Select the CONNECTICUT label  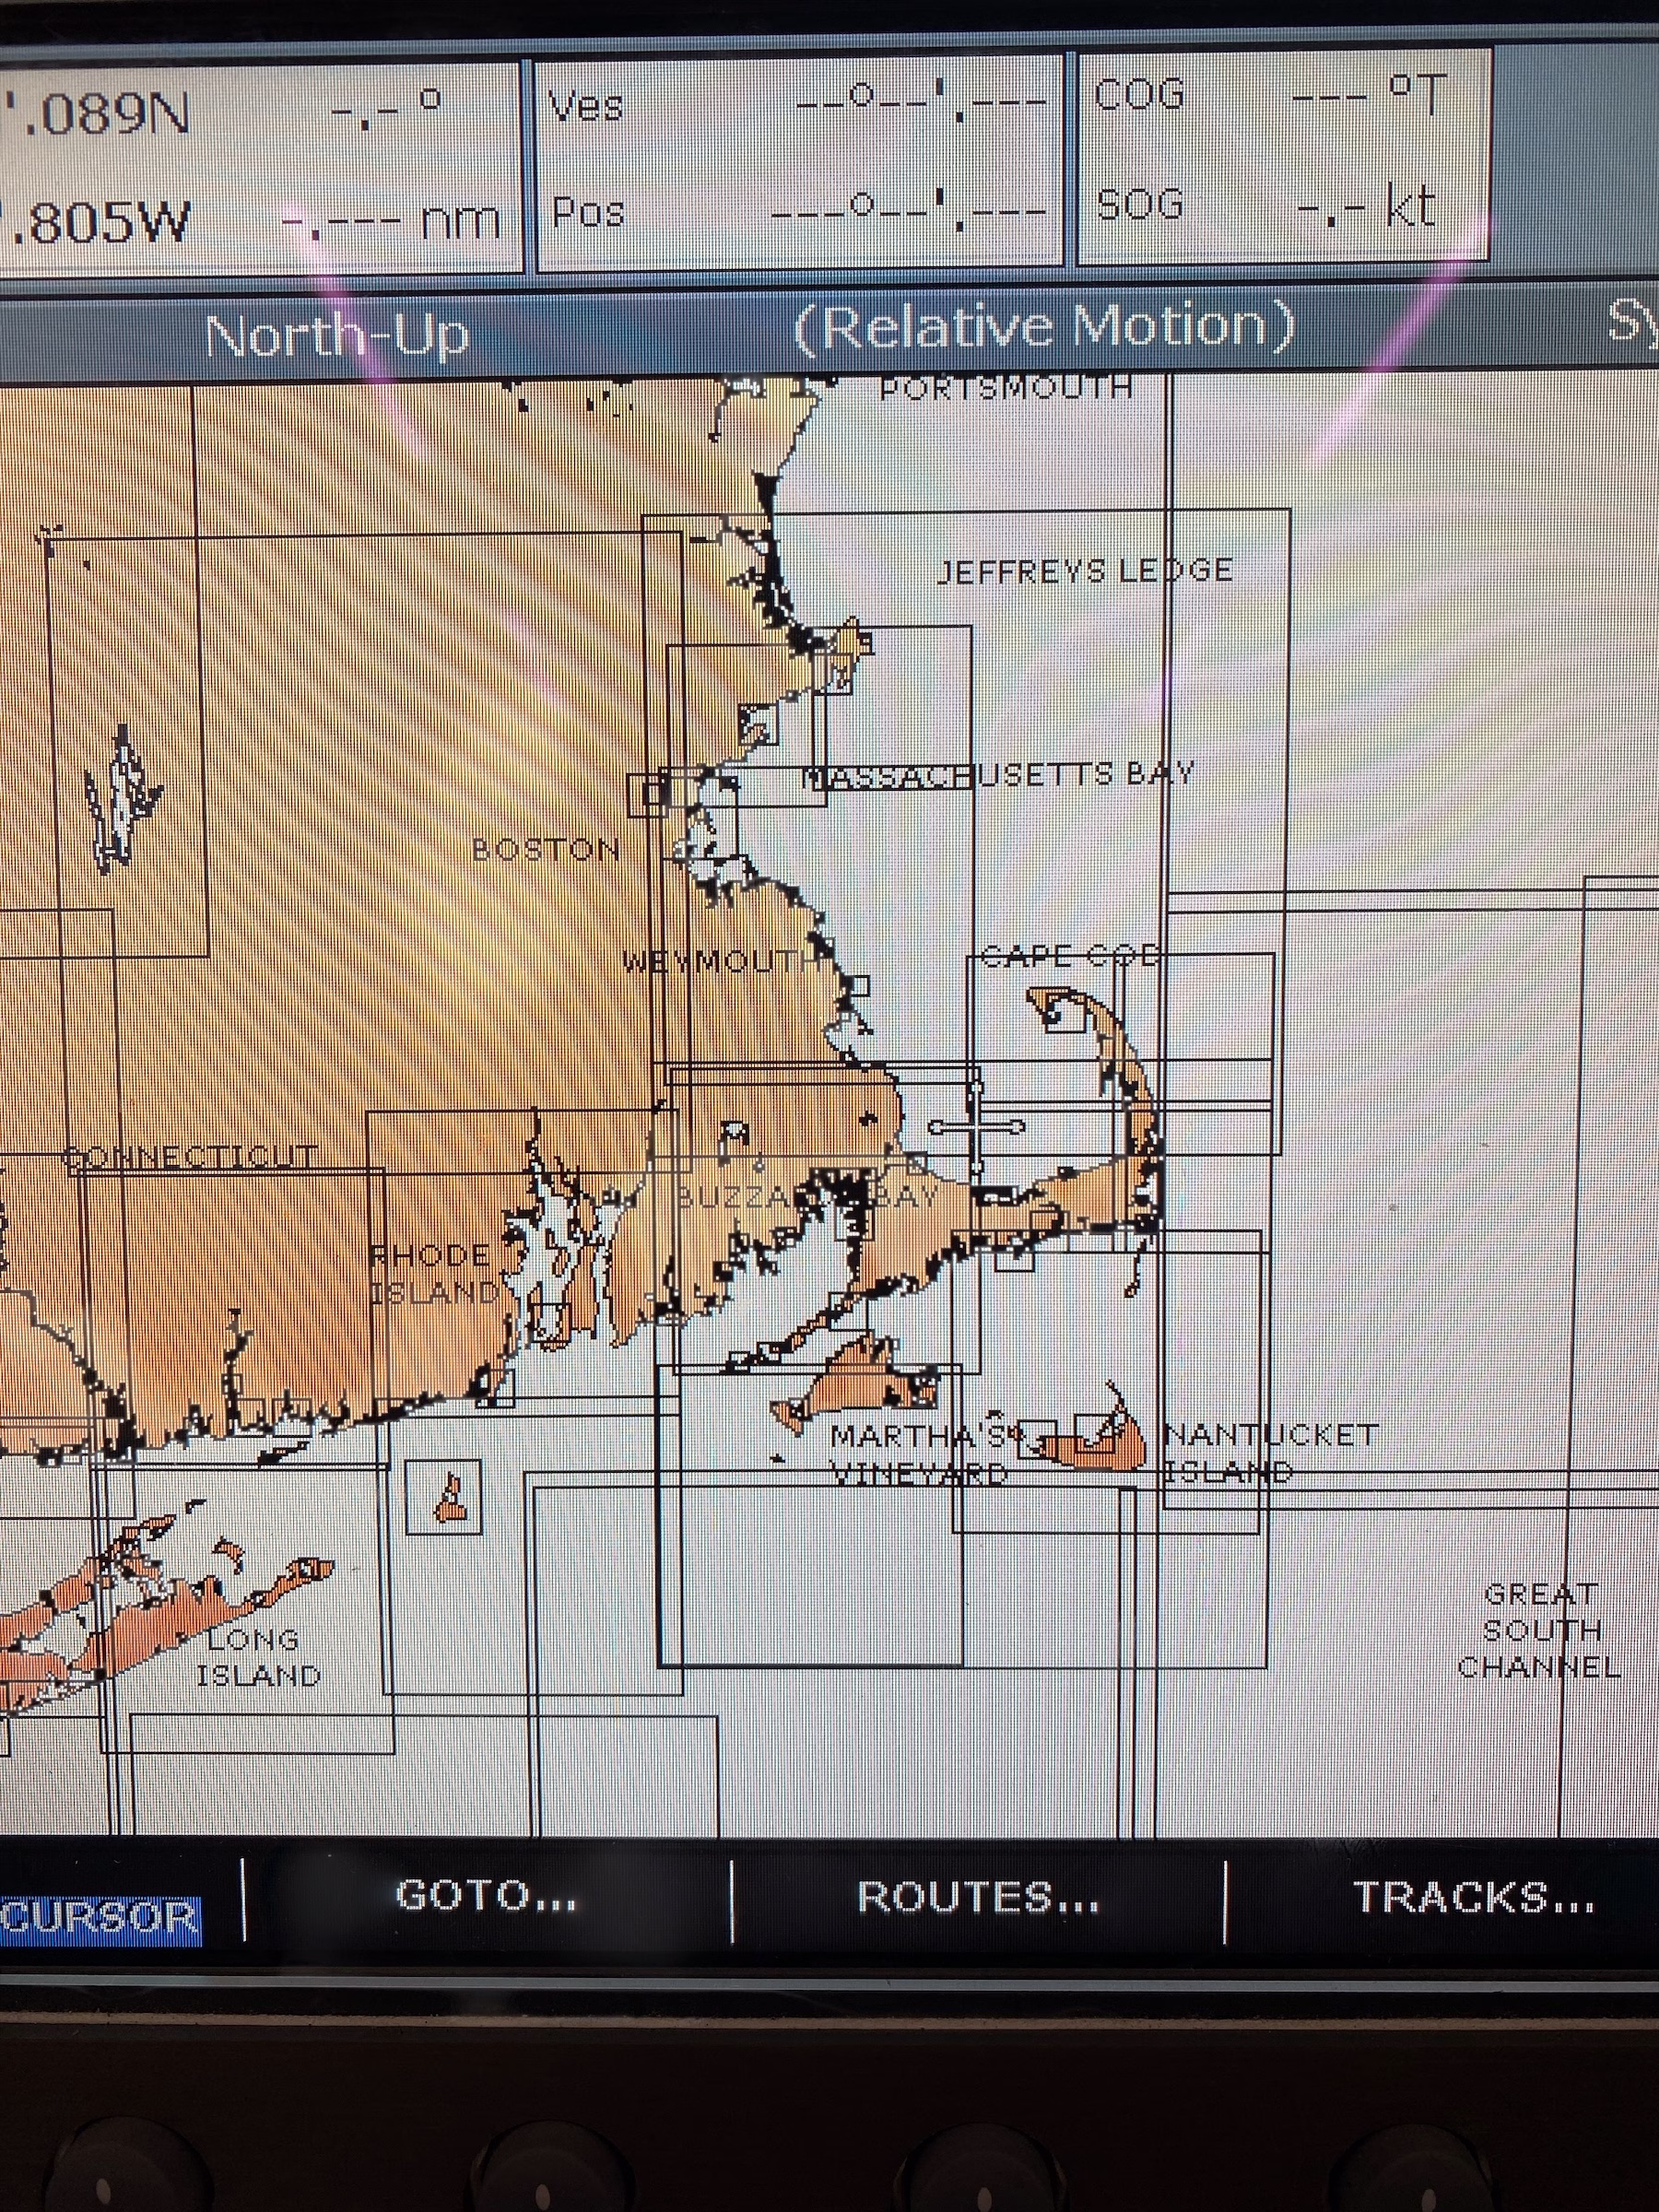click(191, 1157)
